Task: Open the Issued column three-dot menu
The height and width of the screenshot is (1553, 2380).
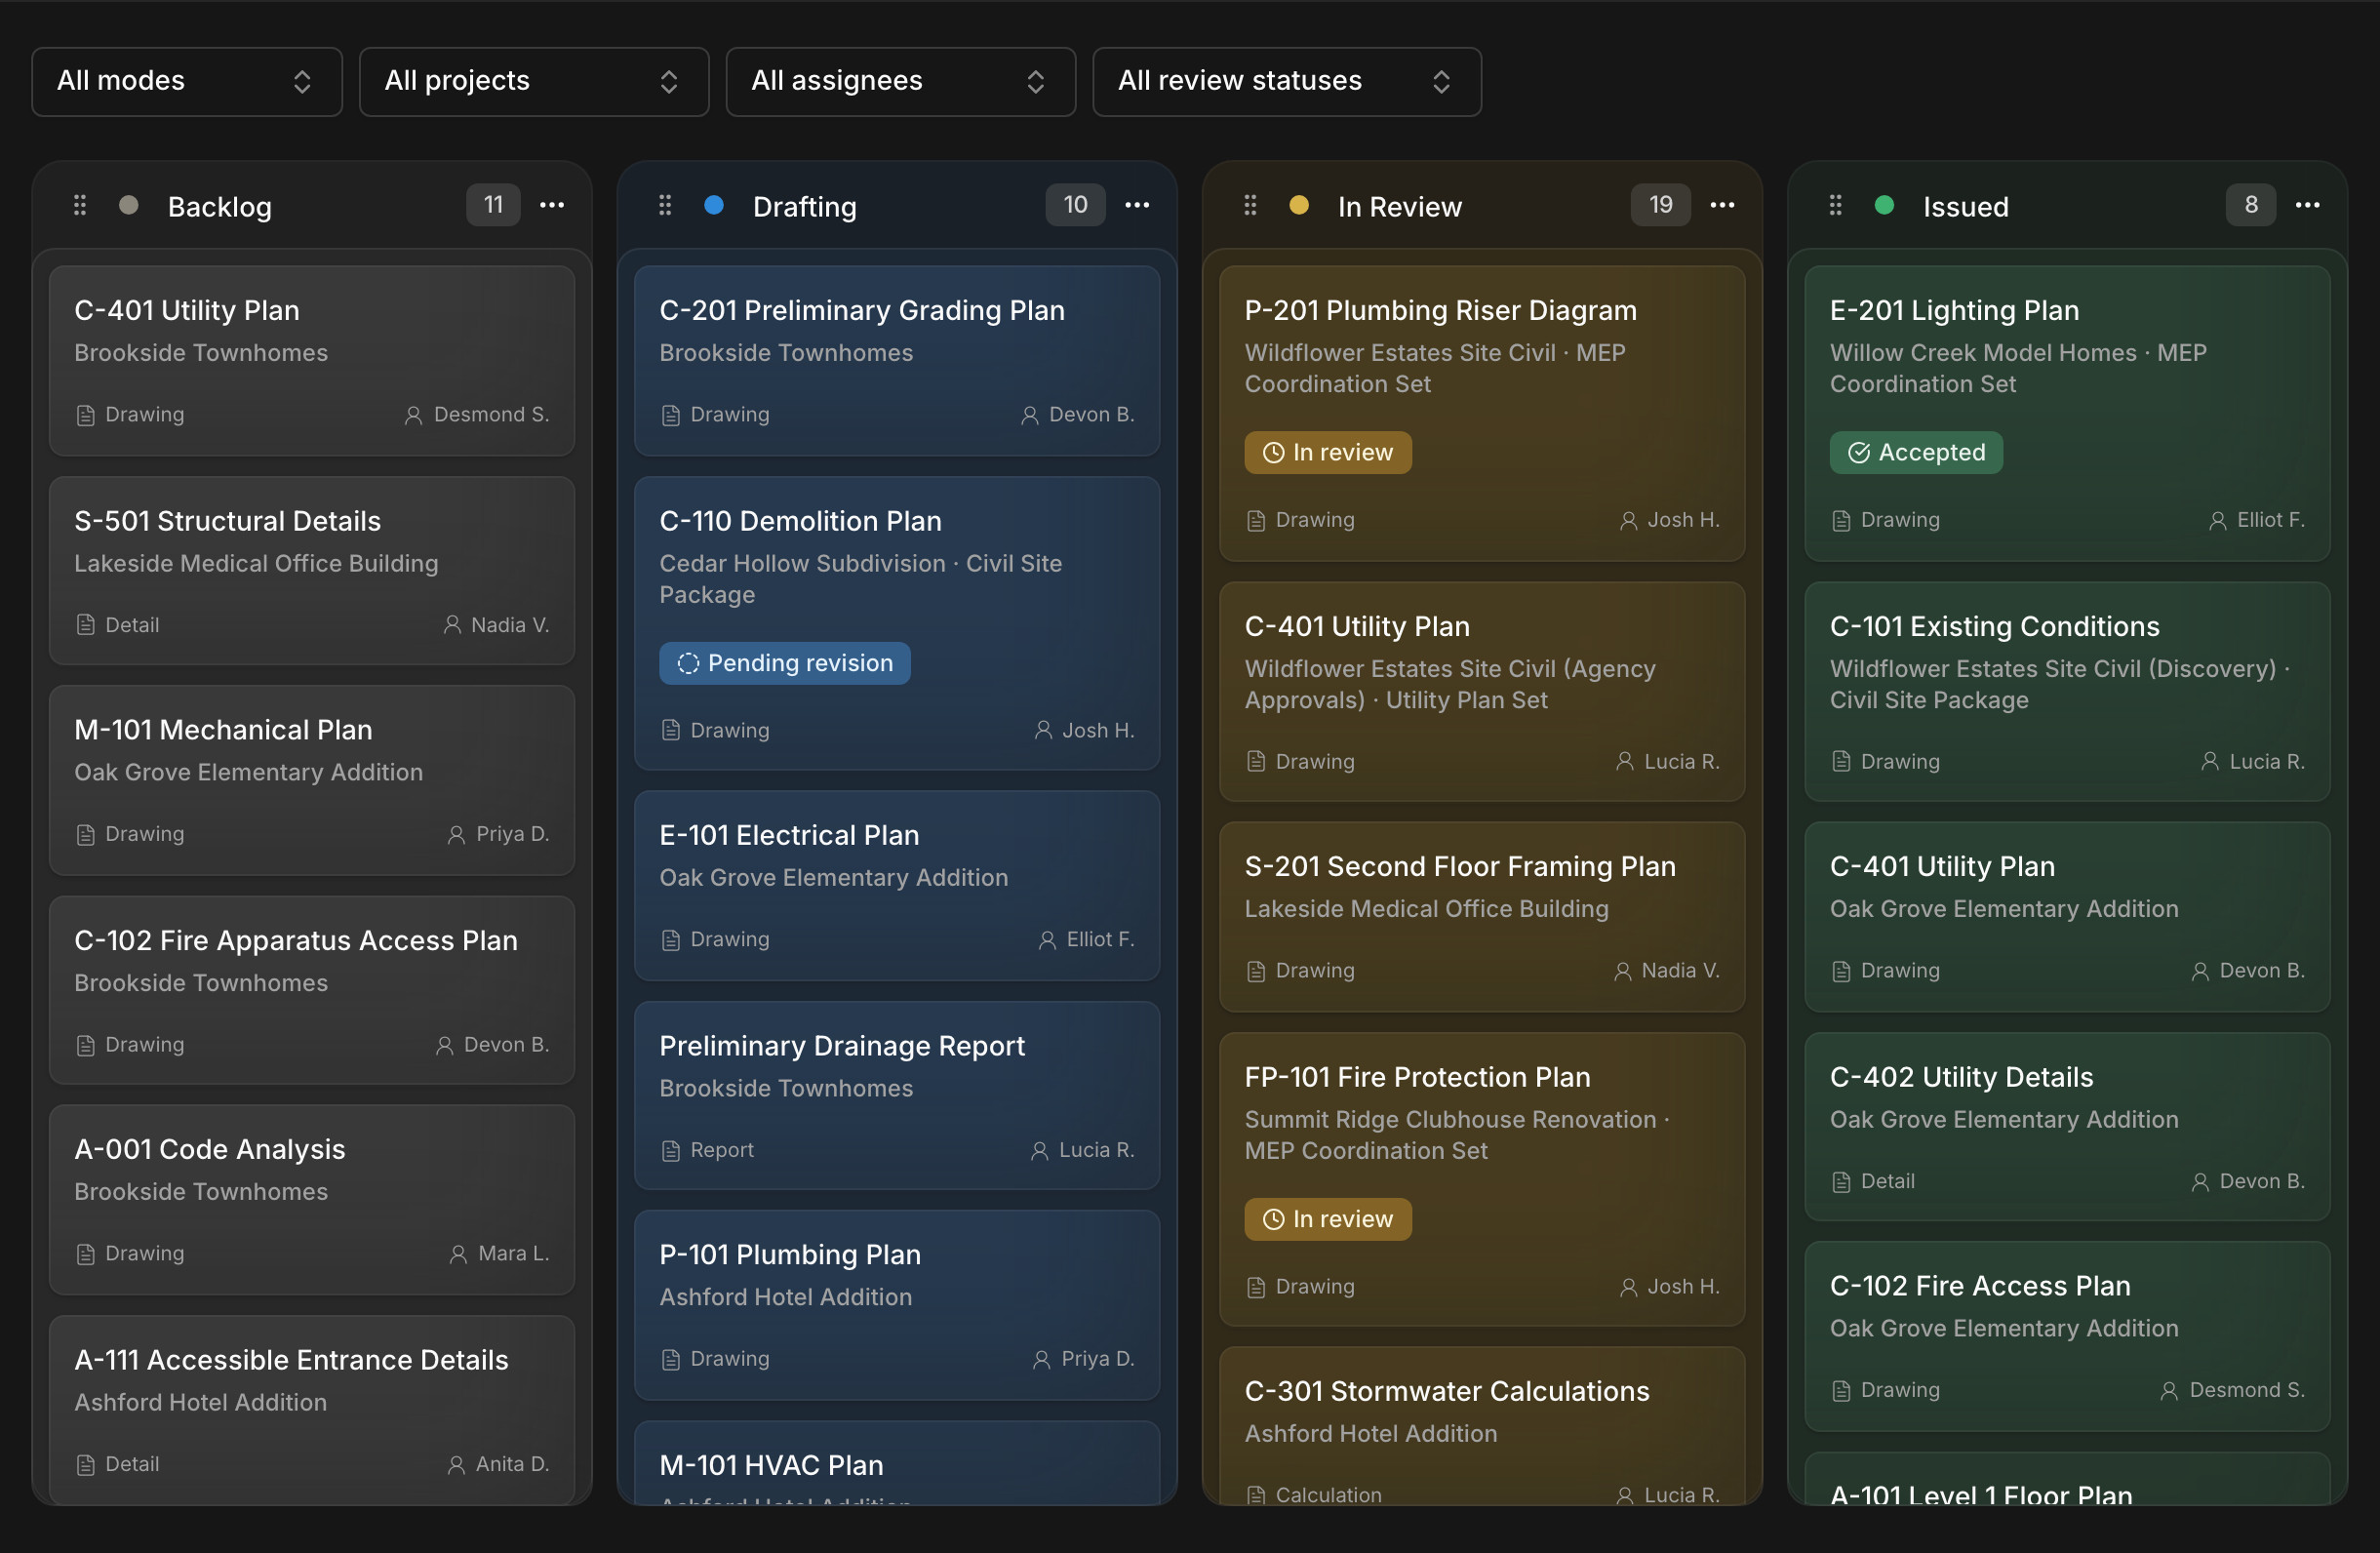Action: (x=2307, y=205)
